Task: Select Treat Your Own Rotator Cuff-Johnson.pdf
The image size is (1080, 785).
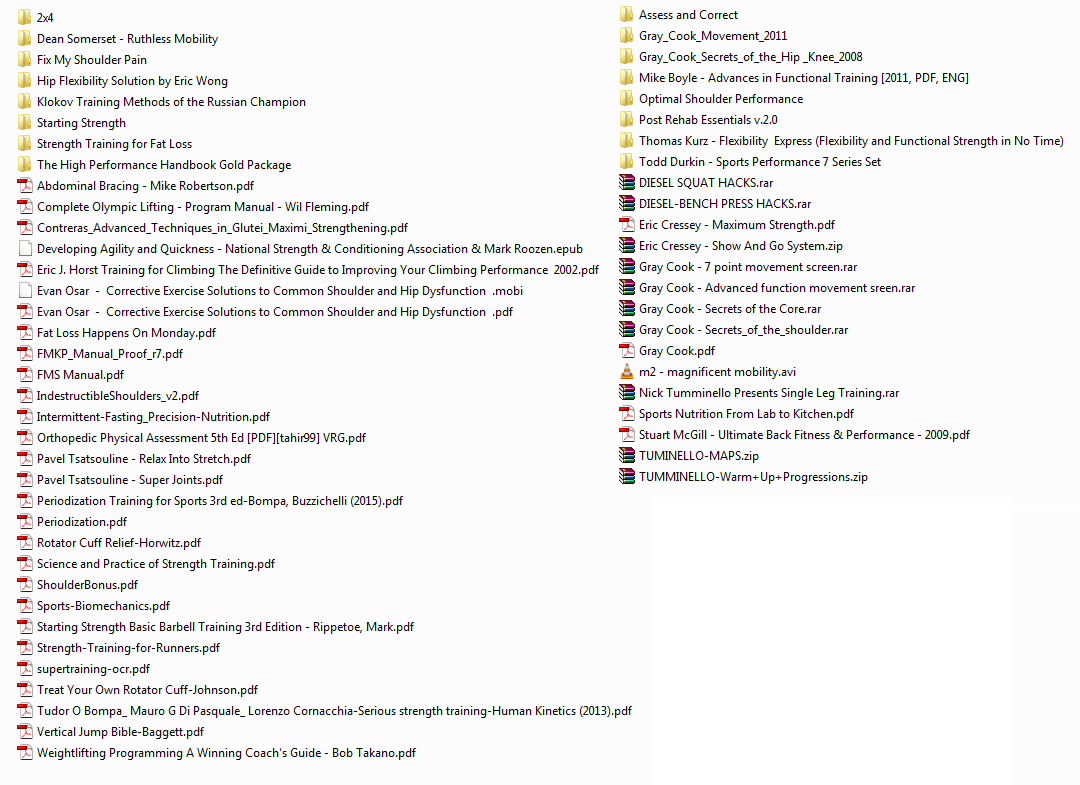Action: pyautogui.click(x=147, y=689)
